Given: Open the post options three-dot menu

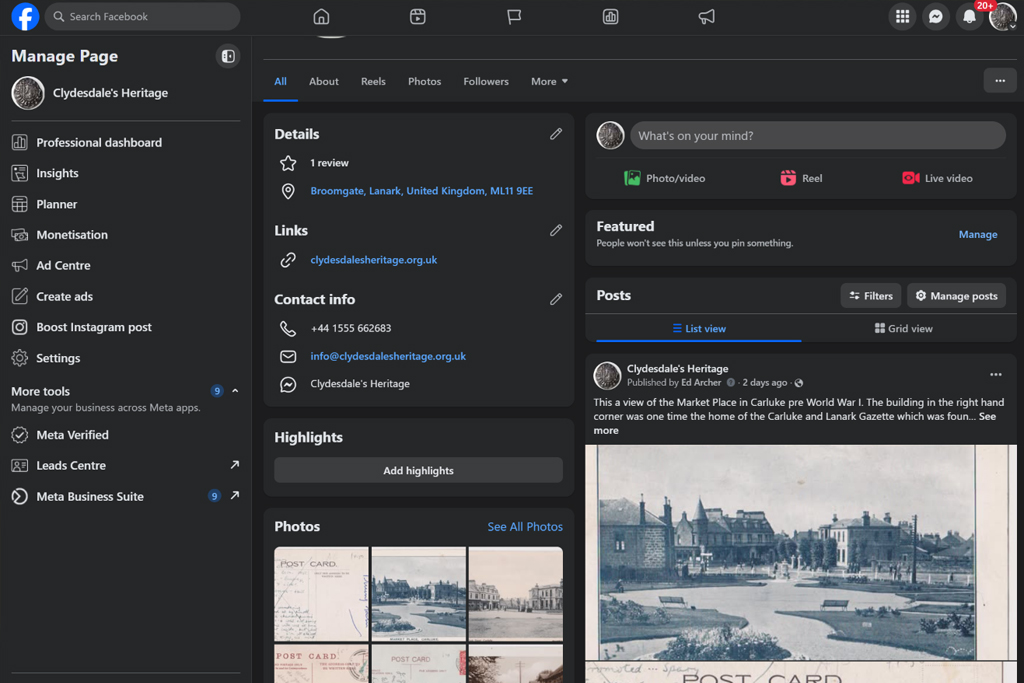Looking at the screenshot, I should click(x=995, y=375).
